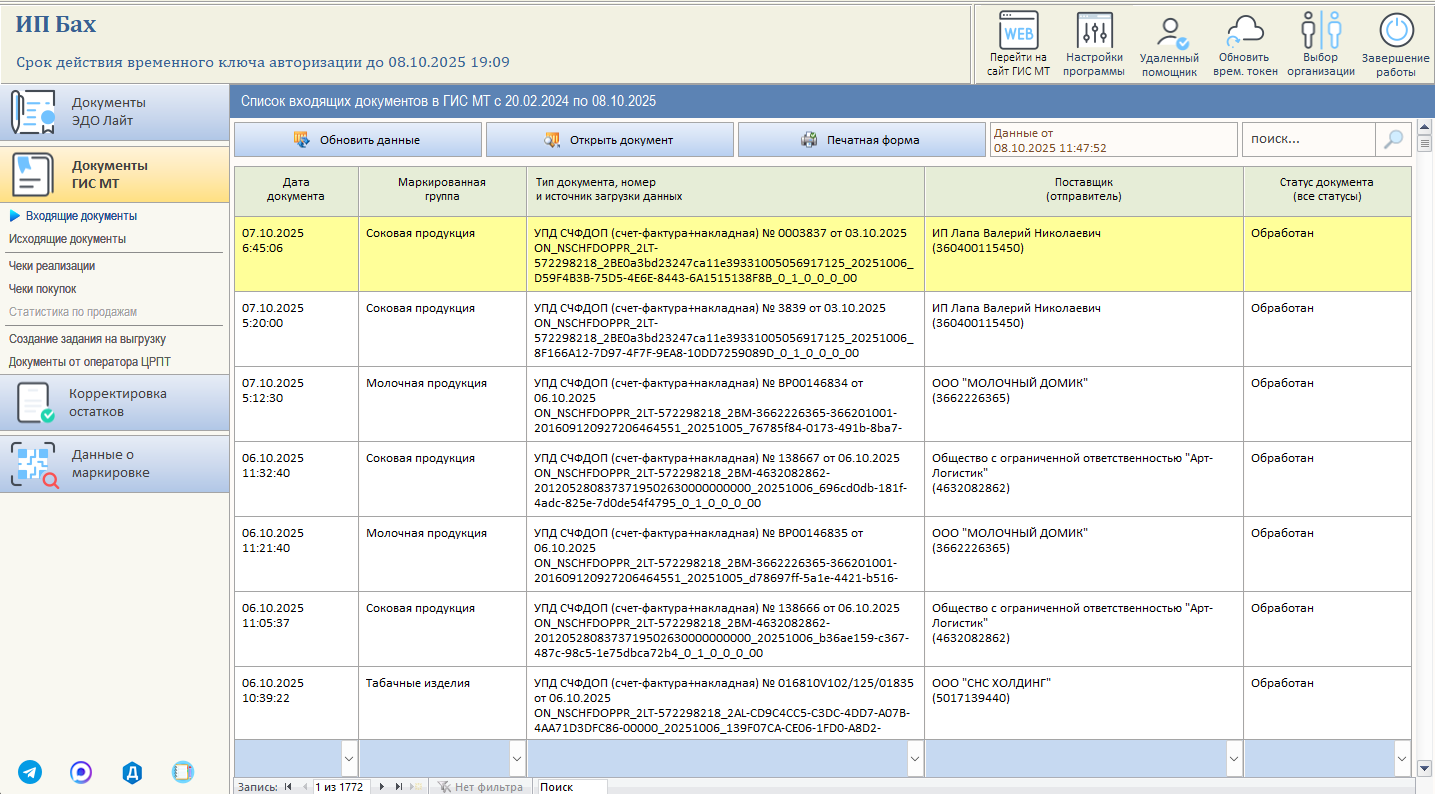The width and height of the screenshot is (1435, 794).
Task: Click the Обновить данные button
Action: click(358, 140)
